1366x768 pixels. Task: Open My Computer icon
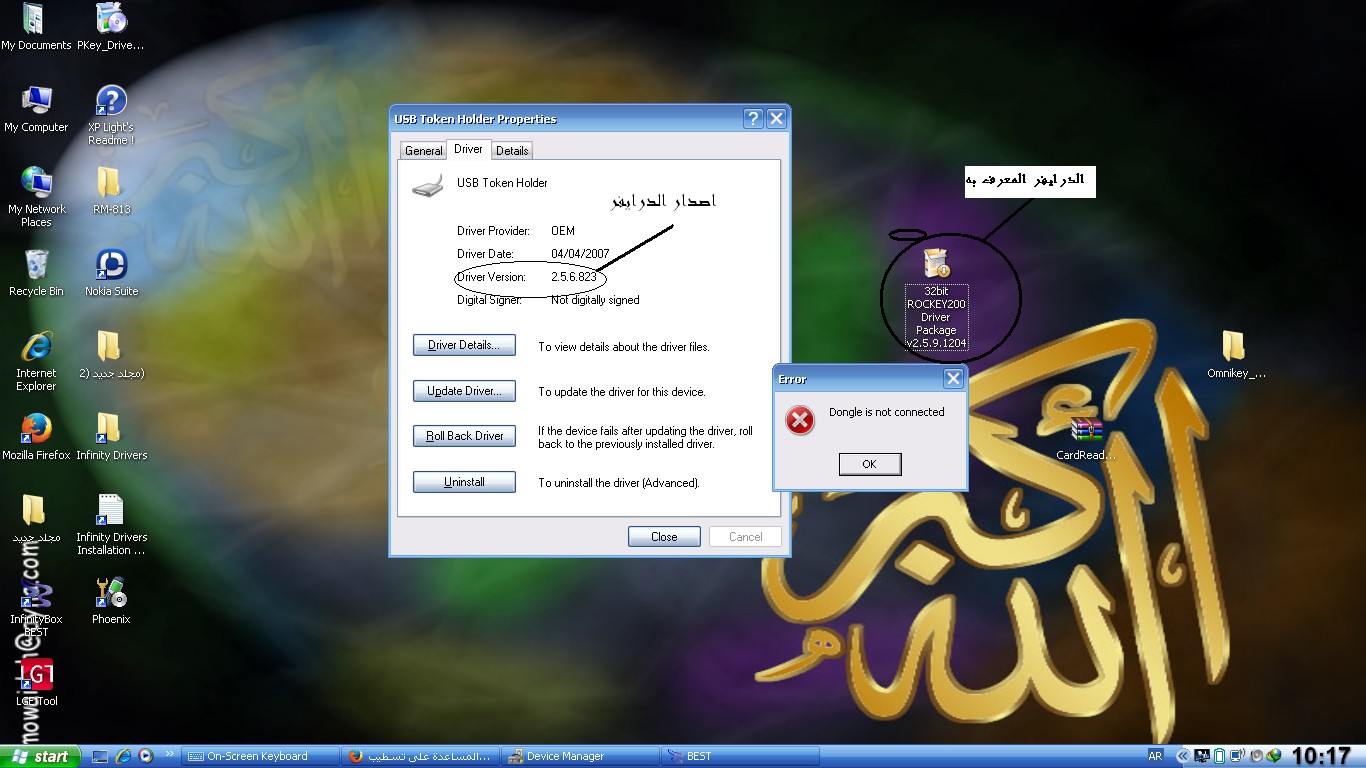pyautogui.click(x=36, y=109)
